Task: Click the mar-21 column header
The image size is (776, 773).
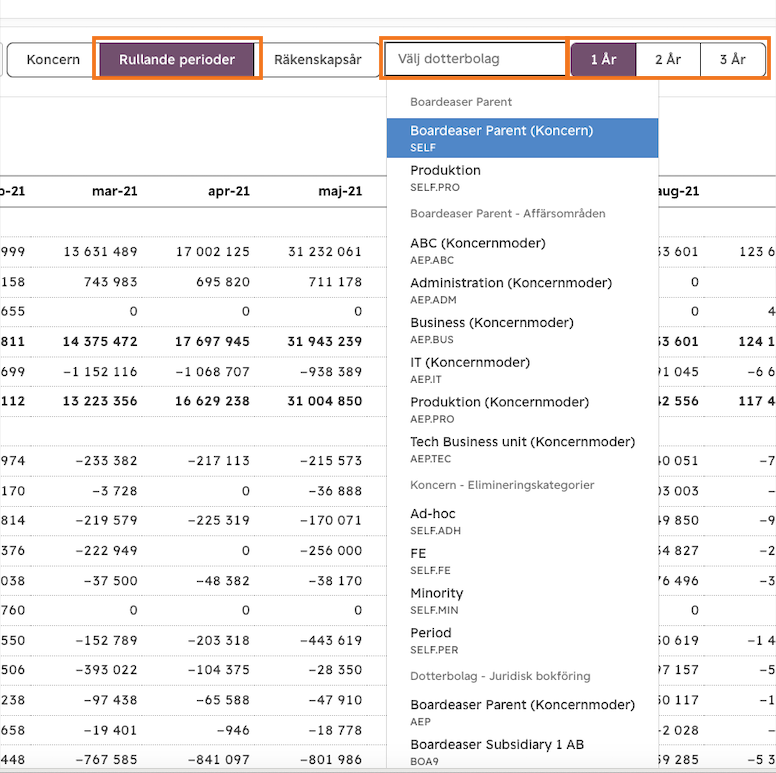Action: (x=114, y=191)
